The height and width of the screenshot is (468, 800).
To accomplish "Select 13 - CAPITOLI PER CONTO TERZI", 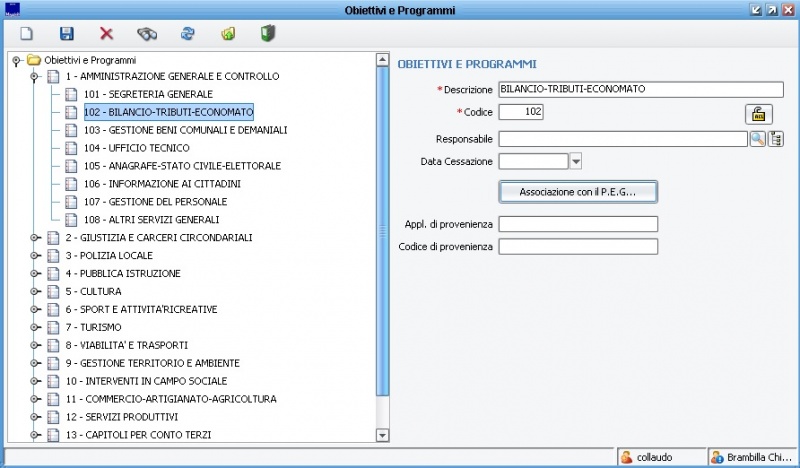I will point(138,435).
